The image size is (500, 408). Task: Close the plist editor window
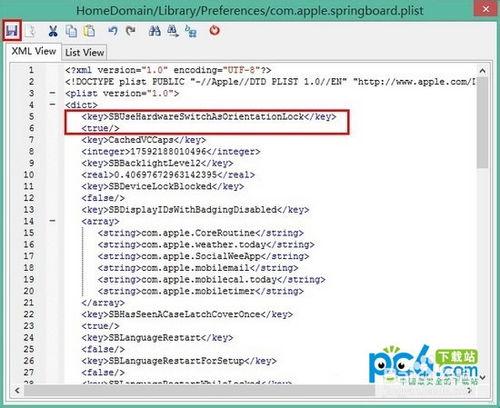tap(486, 9)
